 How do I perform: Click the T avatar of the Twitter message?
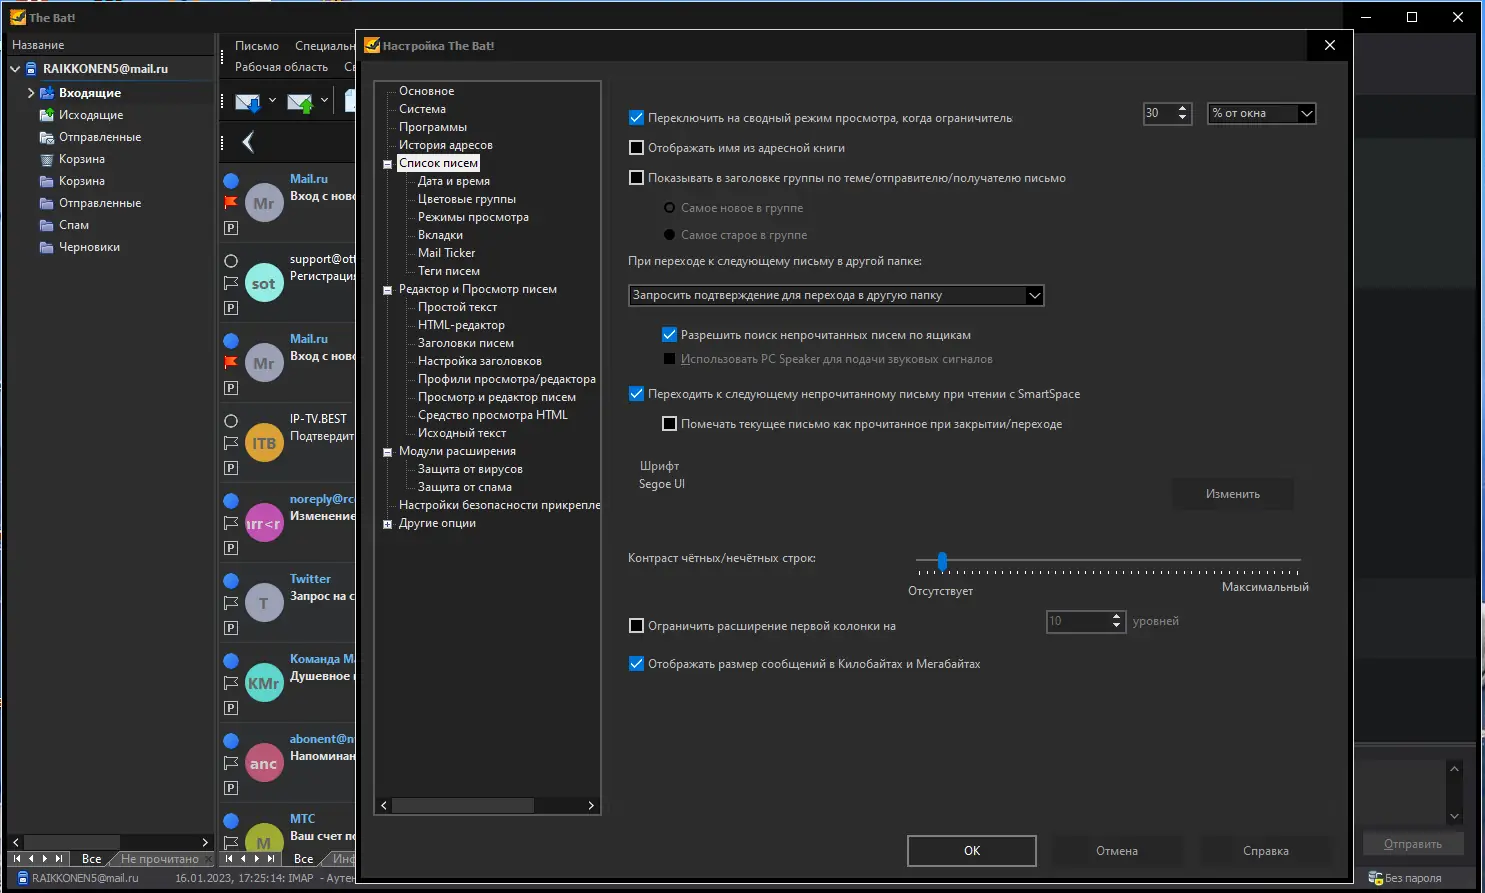[264, 603]
